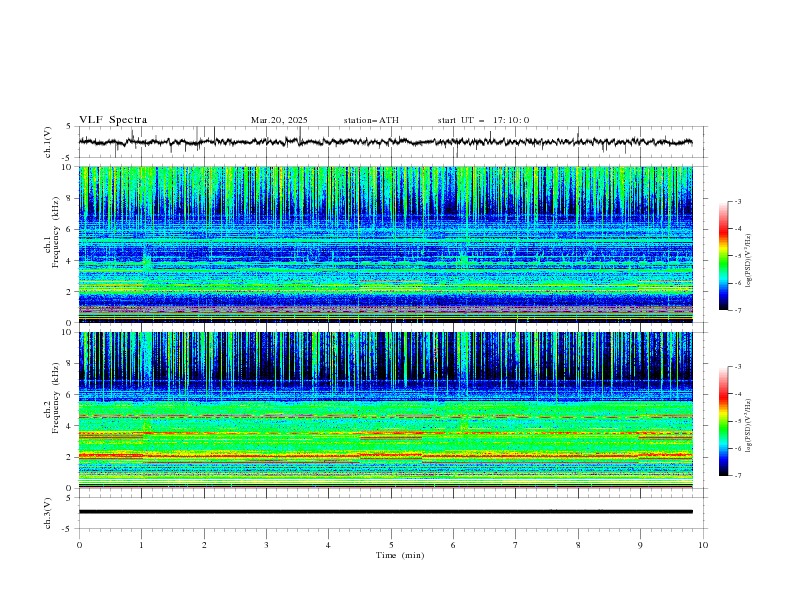The image size is (792, 612).
Task: Click the ch.3 flat waveform trace
Action: [385, 512]
